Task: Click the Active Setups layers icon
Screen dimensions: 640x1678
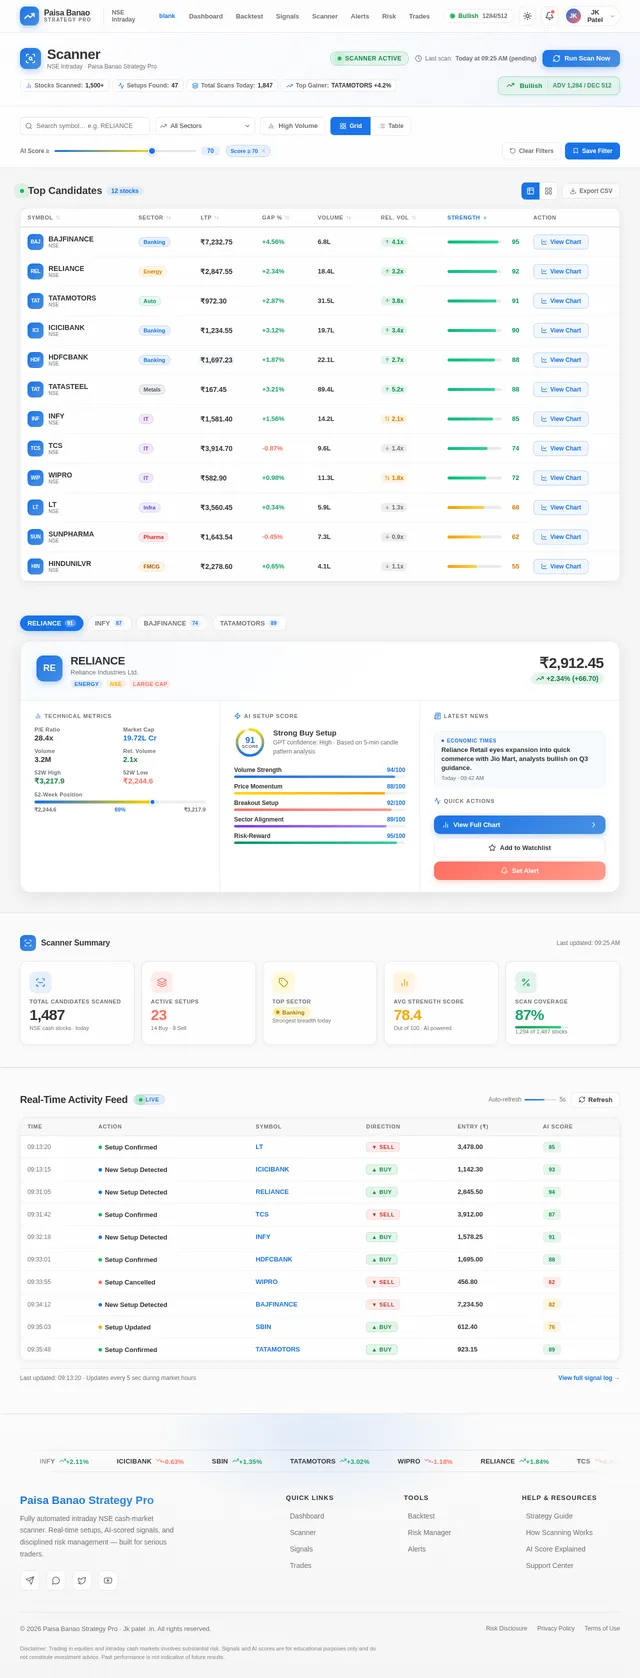Action: (161, 982)
